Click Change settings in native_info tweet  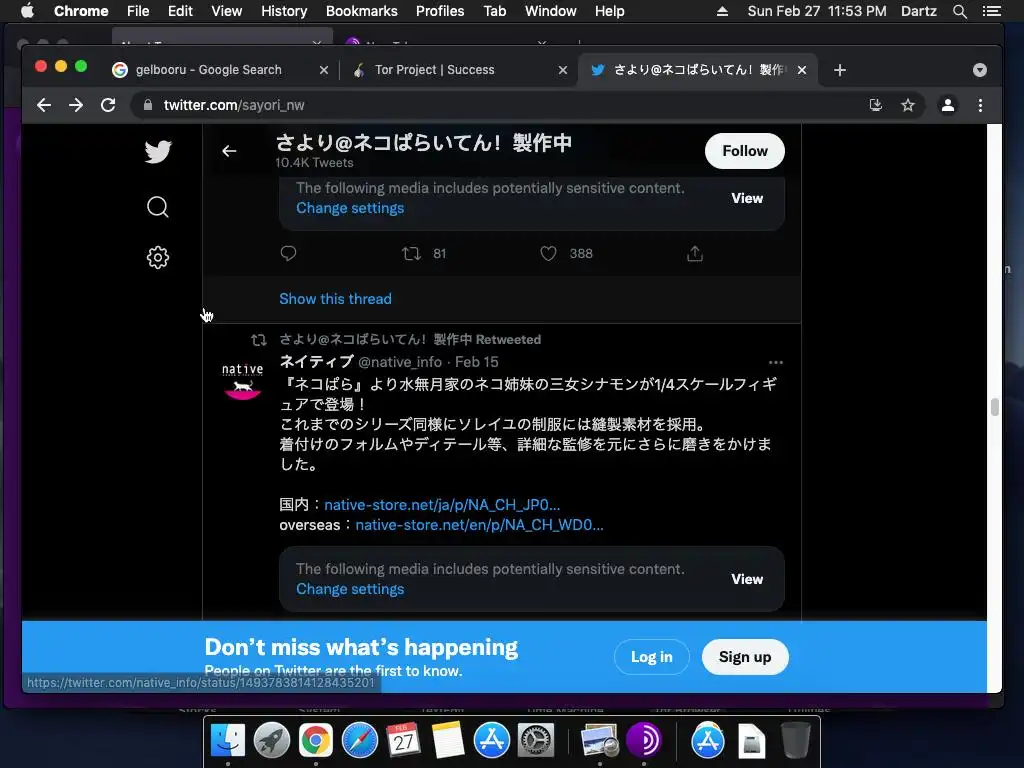[350, 589]
